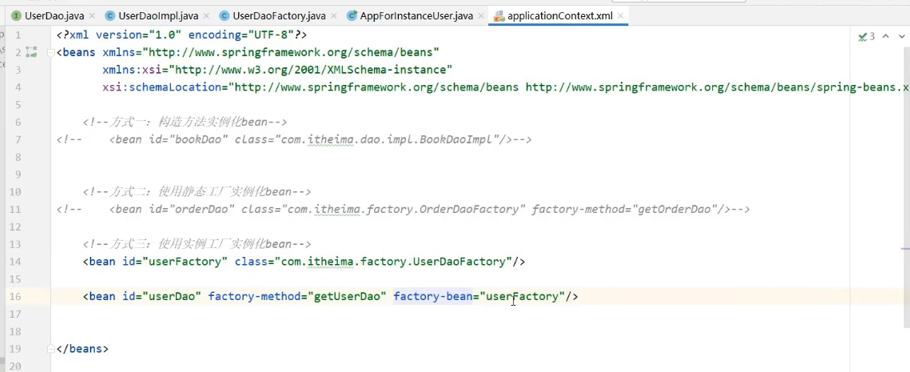Open the inspections widget showing 3 typos
910x372 pixels.
866,37
